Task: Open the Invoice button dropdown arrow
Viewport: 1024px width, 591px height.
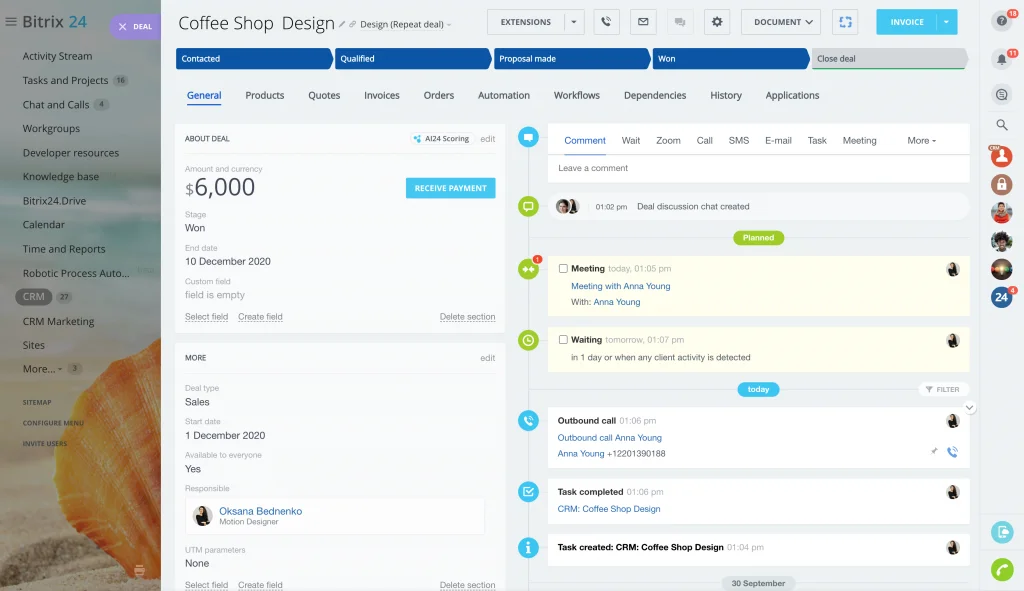Action: (946, 22)
